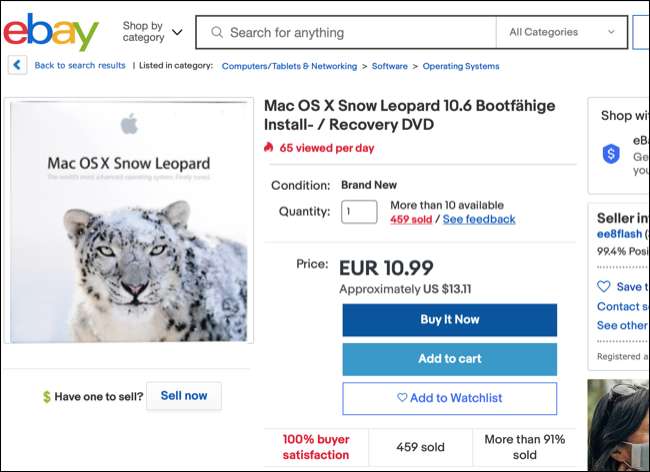Click the Save seller heart icon
The width and height of the screenshot is (650, 472).
pyautogui.click(x=603, y=287)
